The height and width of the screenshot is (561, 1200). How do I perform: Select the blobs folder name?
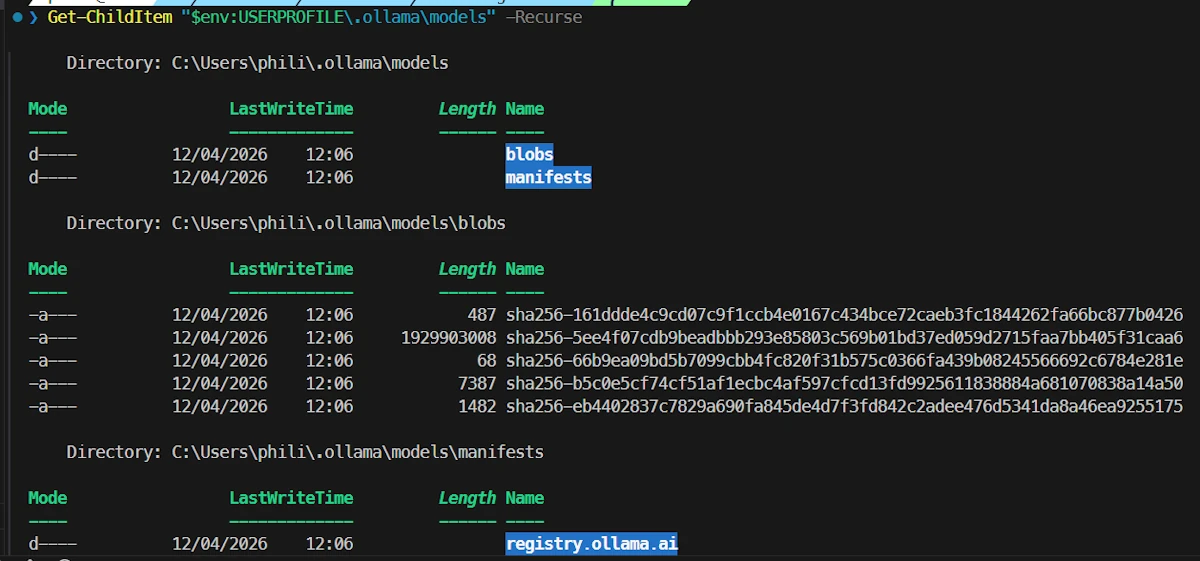[529, 155]
